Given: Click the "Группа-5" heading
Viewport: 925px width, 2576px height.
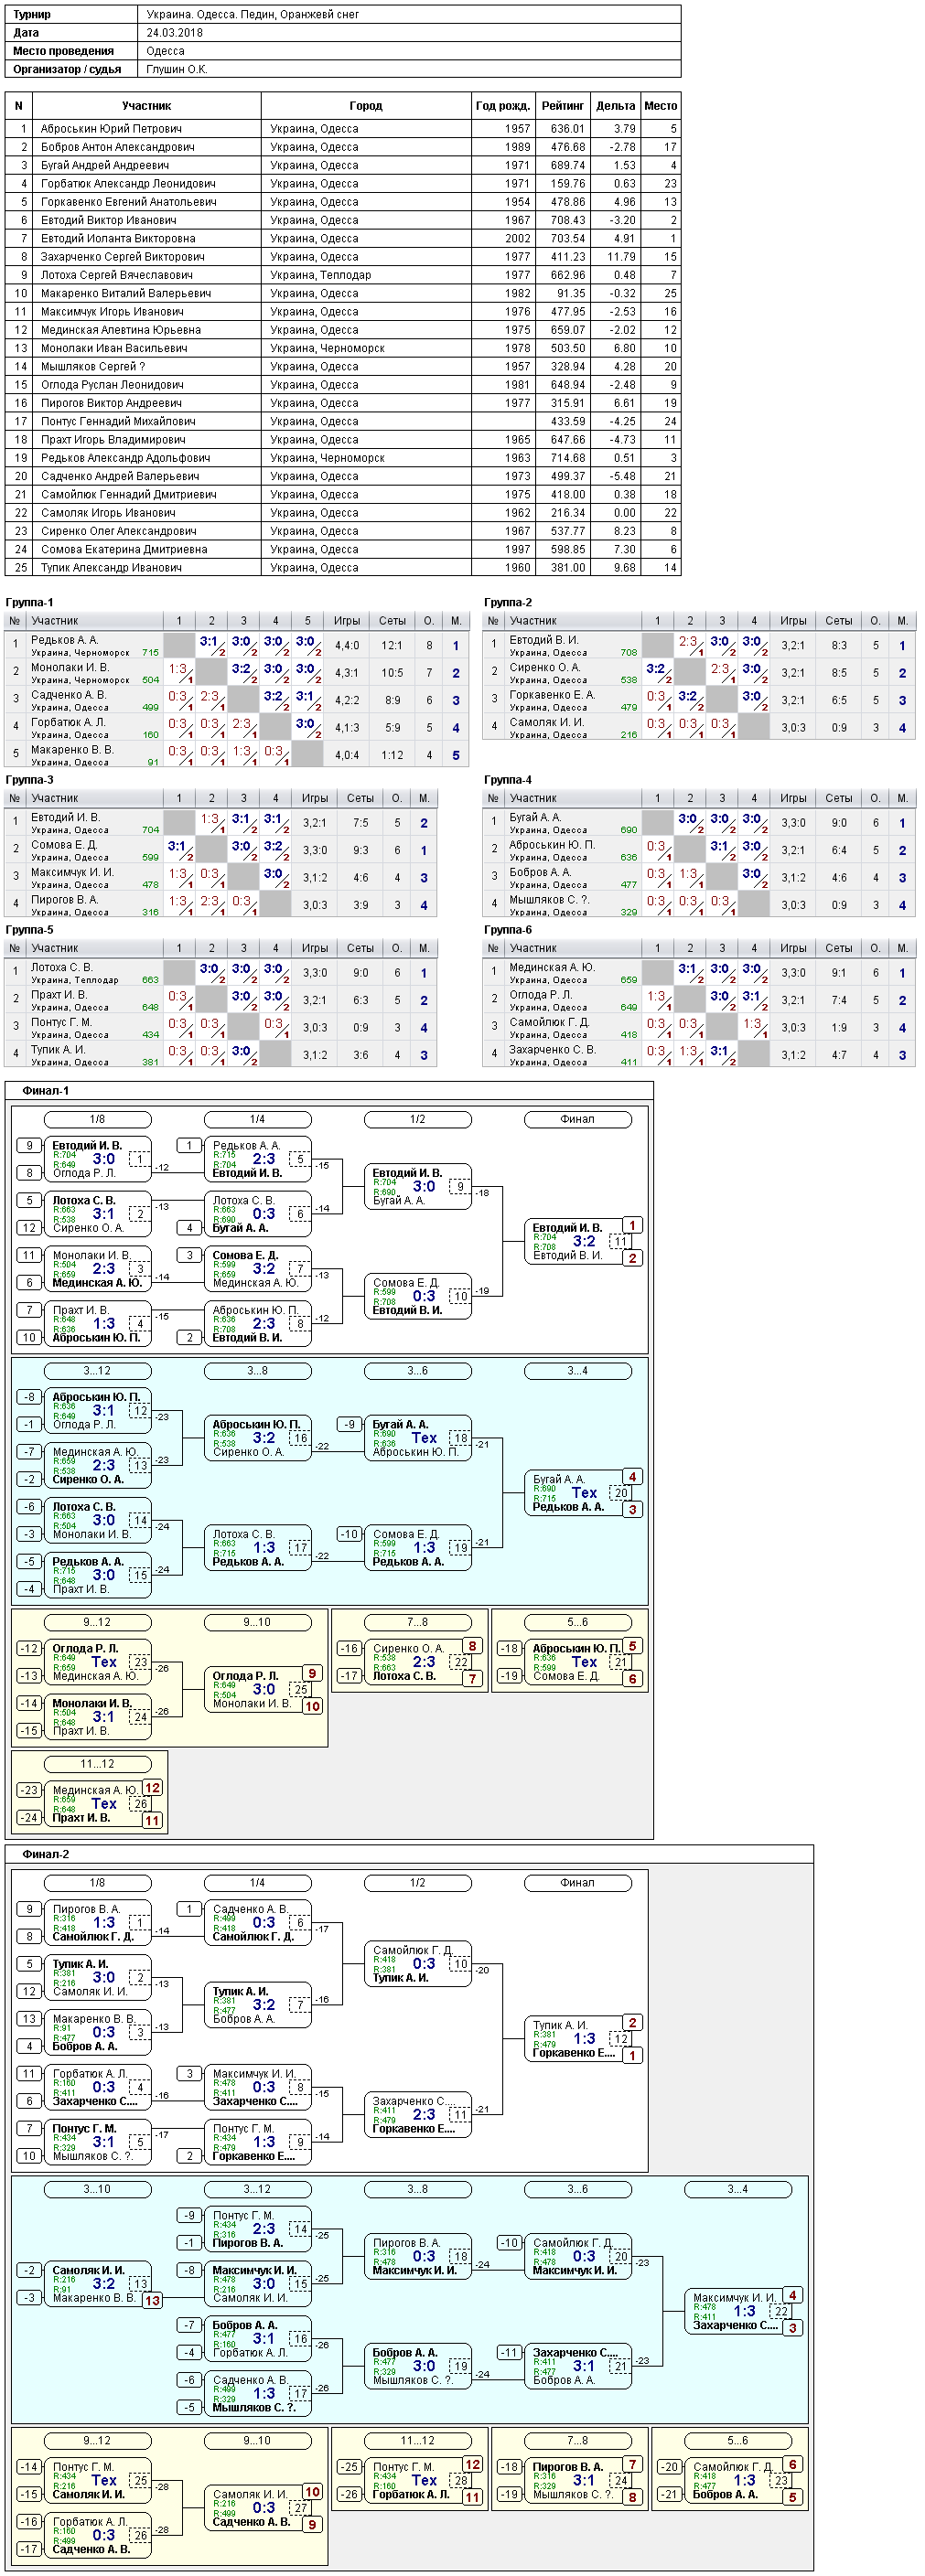Looking at the screenshot, I should tap(29, 930).
